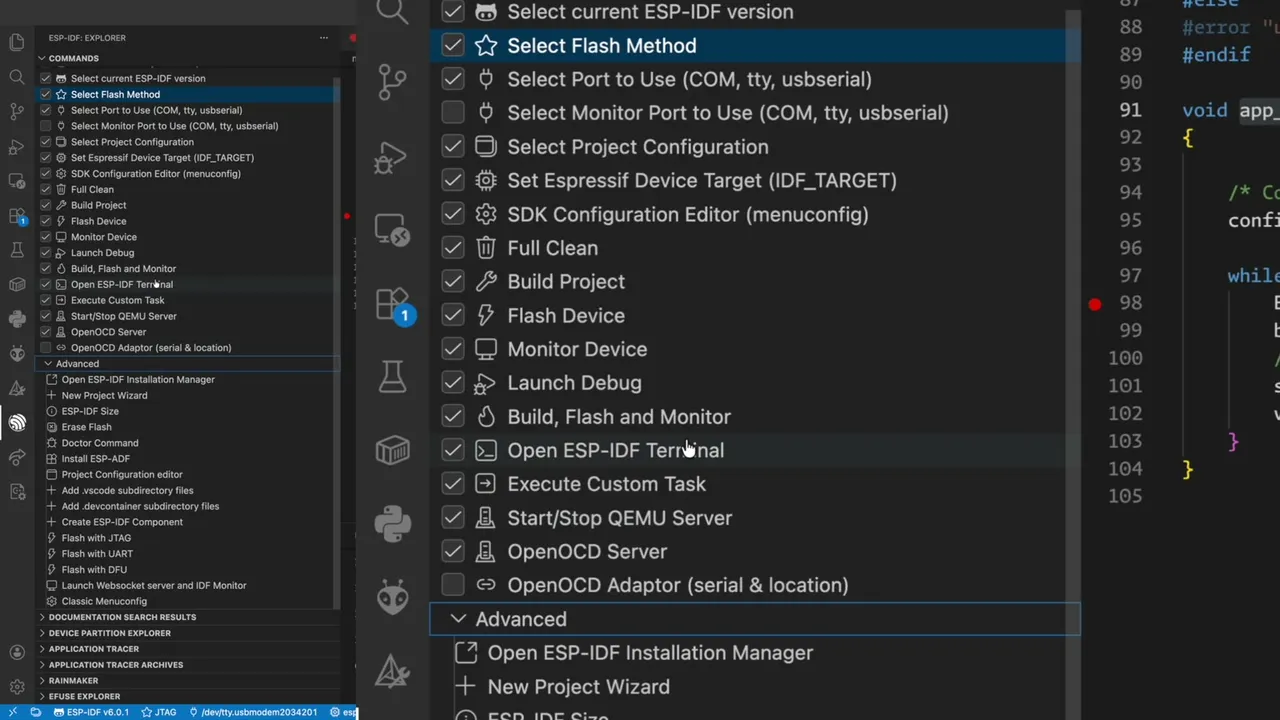Click magnified Source Control branch icon
The width and height of the screenshot is (1280, 720).
tap(392, 82)
